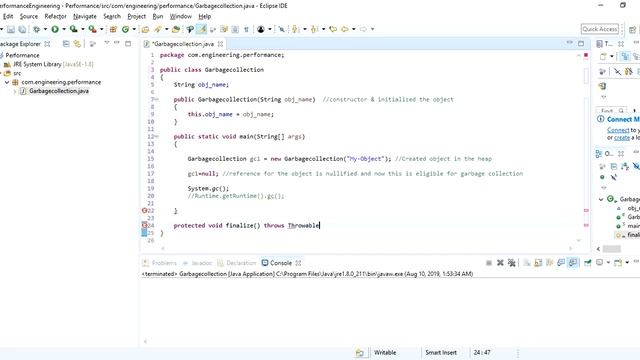Click the External Tools run icon
The height and width of the screenshot is (360, 640).
[x=92, y=29]
